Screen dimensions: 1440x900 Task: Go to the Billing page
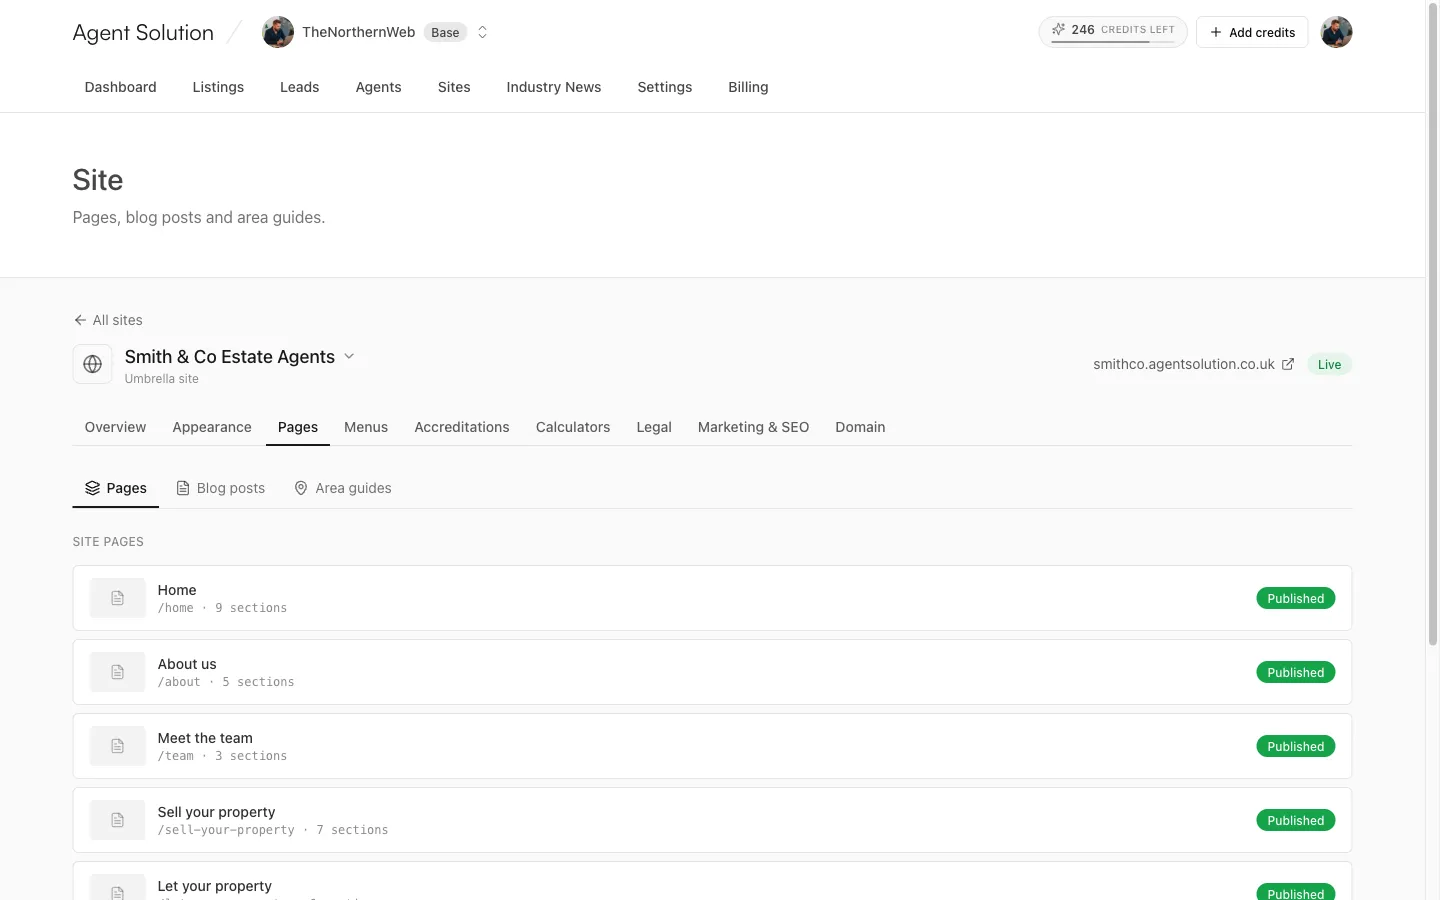click(748, 87)
